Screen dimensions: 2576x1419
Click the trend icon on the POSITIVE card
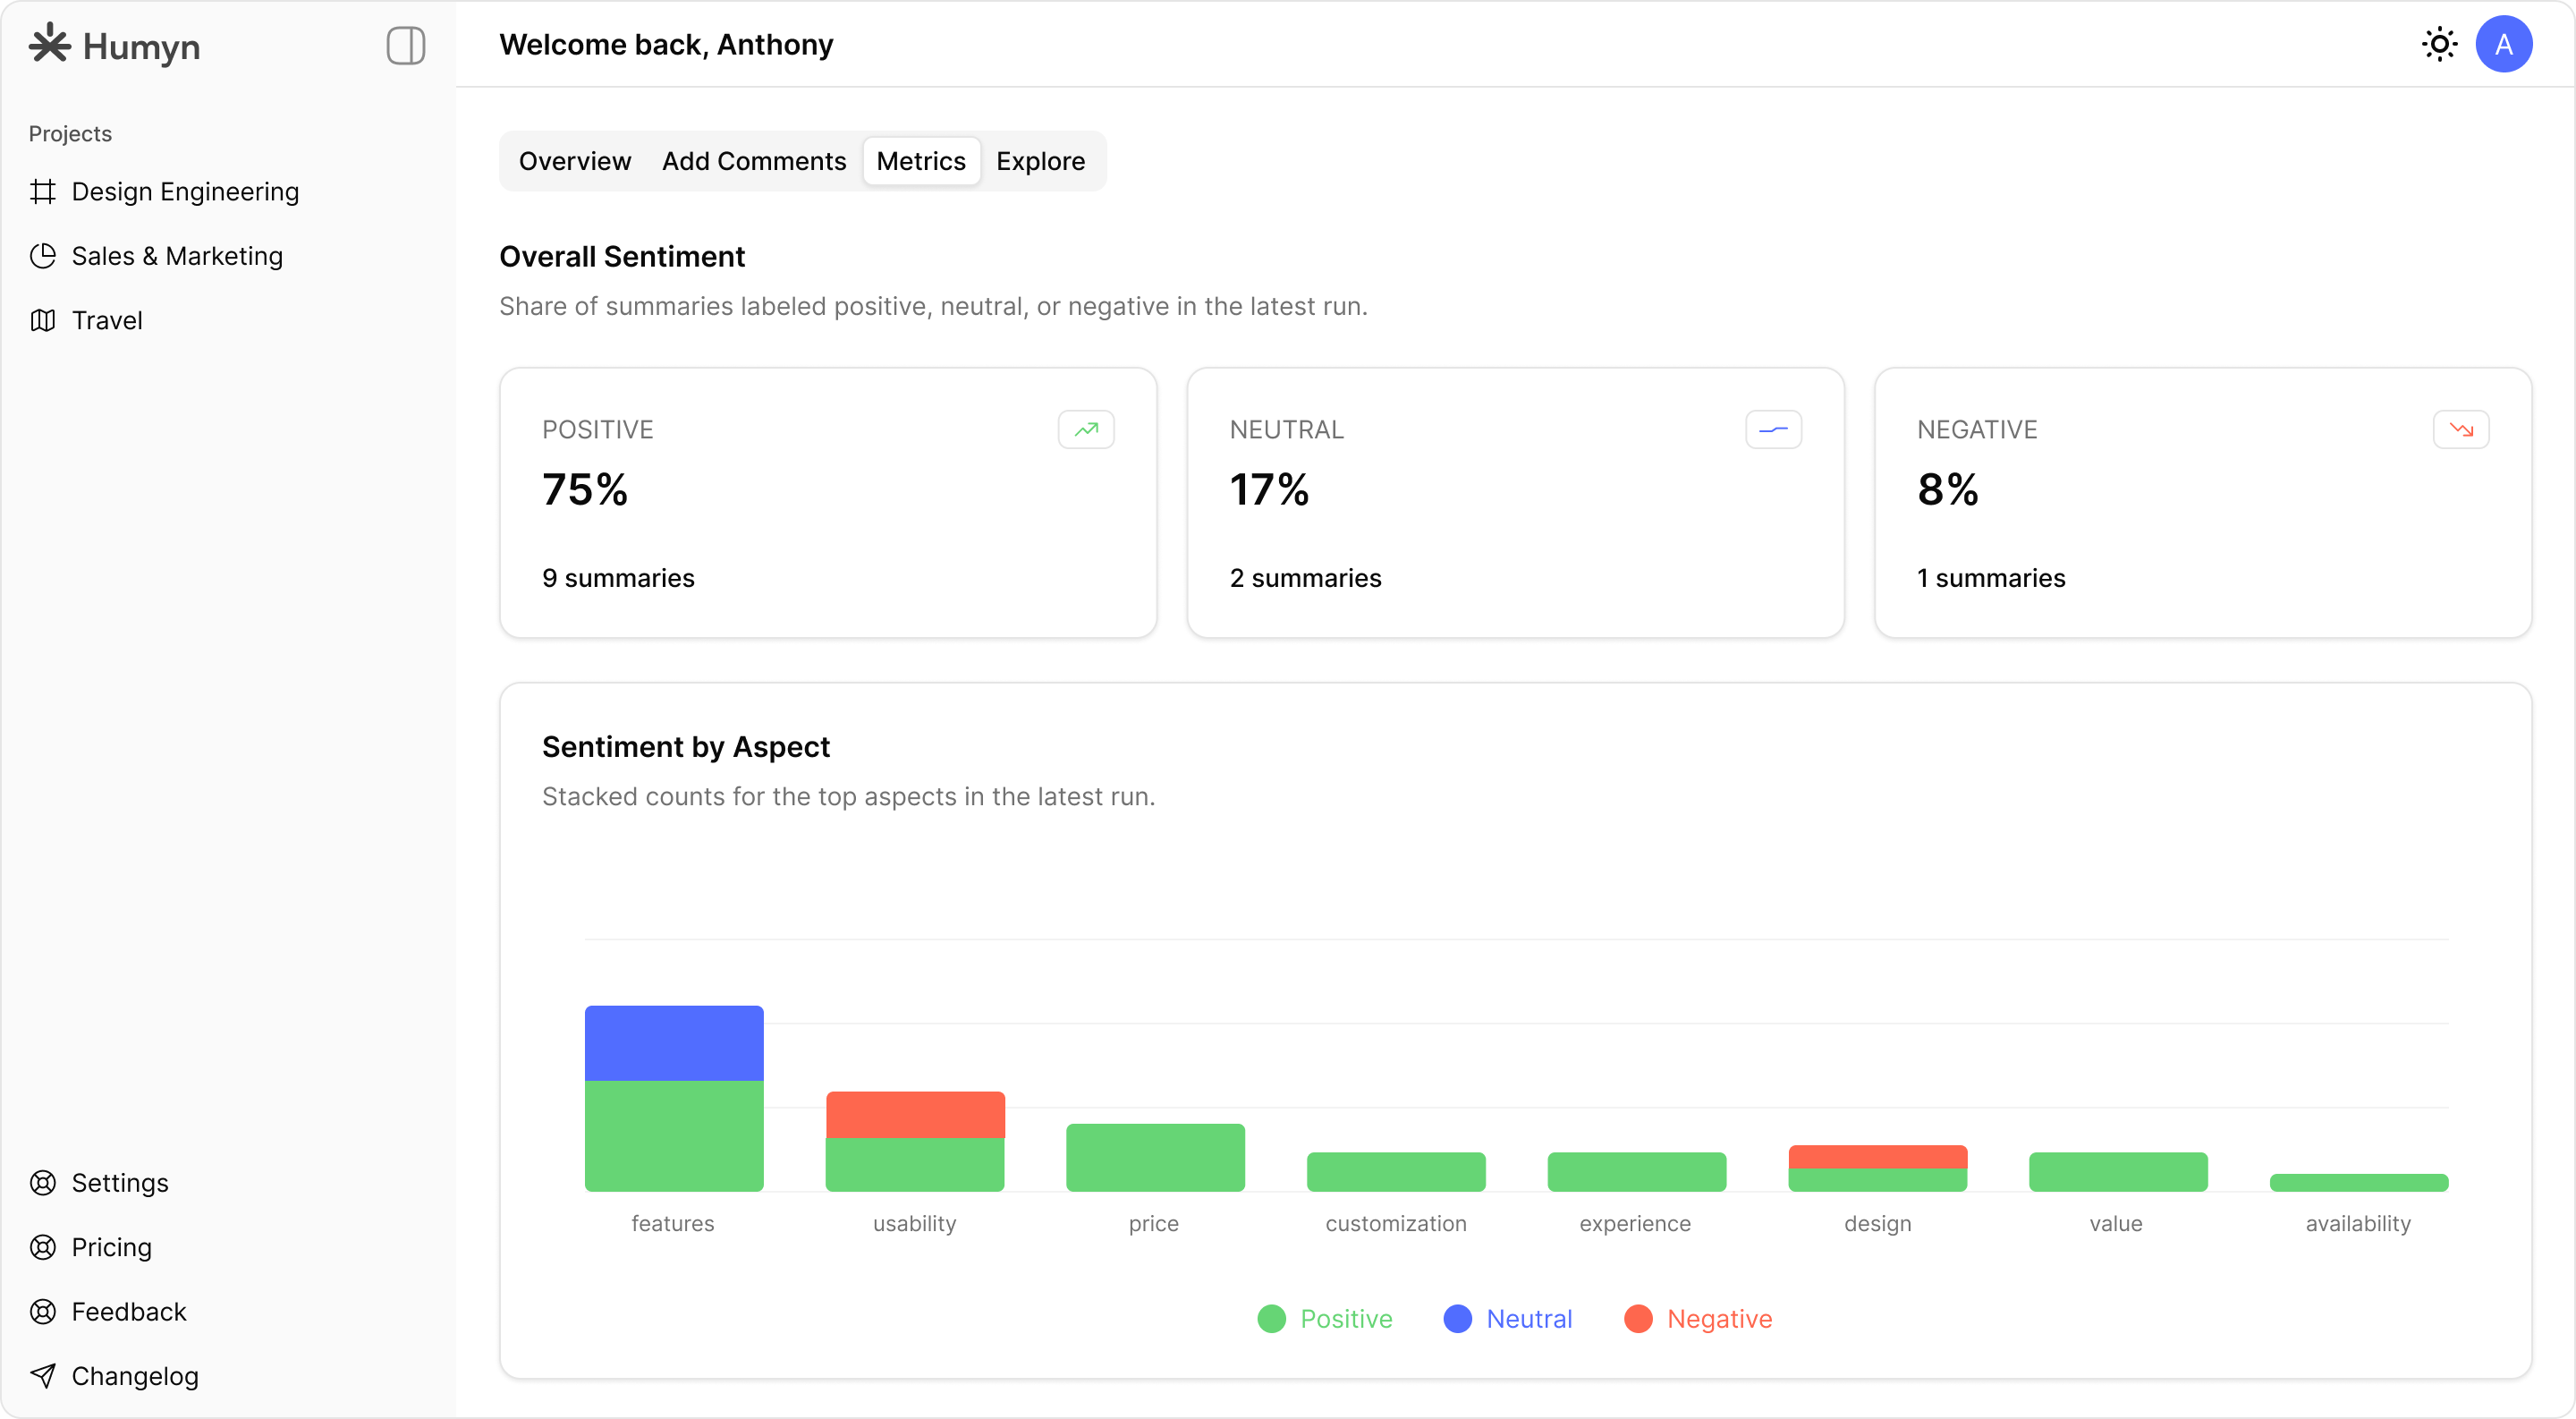1086,429
